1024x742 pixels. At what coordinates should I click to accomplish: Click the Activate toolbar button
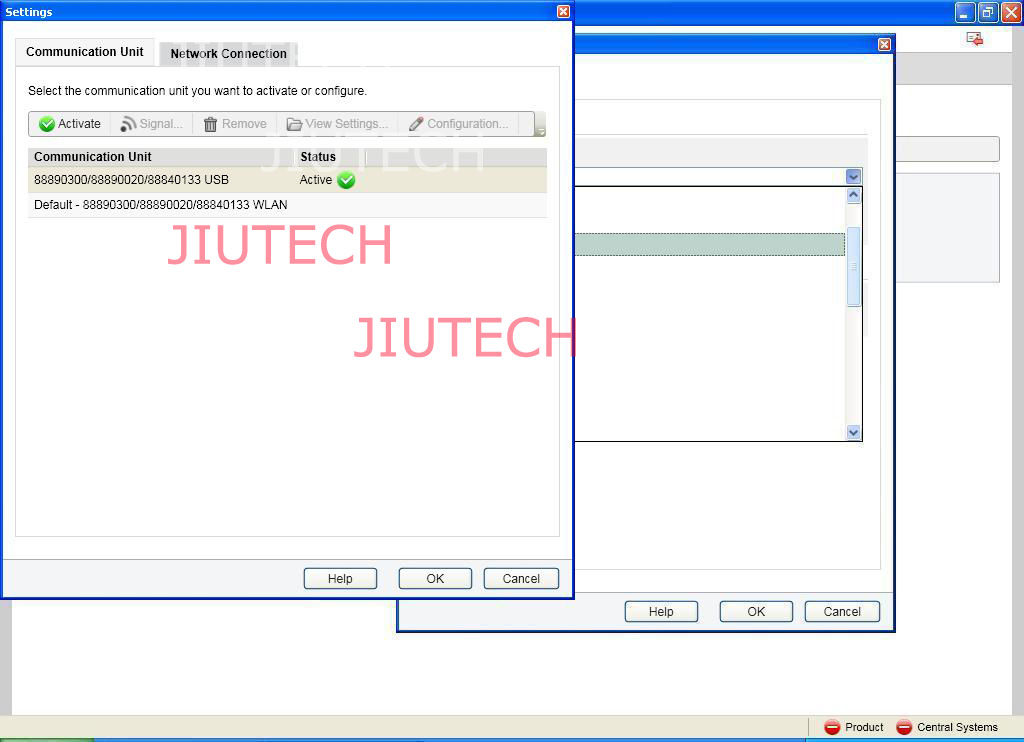(x=70, y=124)
